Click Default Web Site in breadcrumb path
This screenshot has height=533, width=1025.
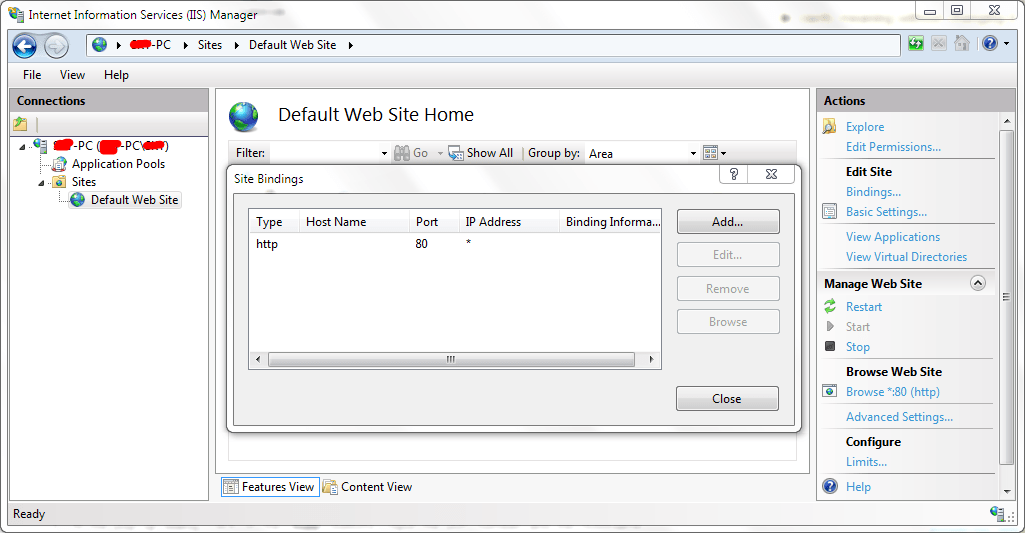(292, 45)
